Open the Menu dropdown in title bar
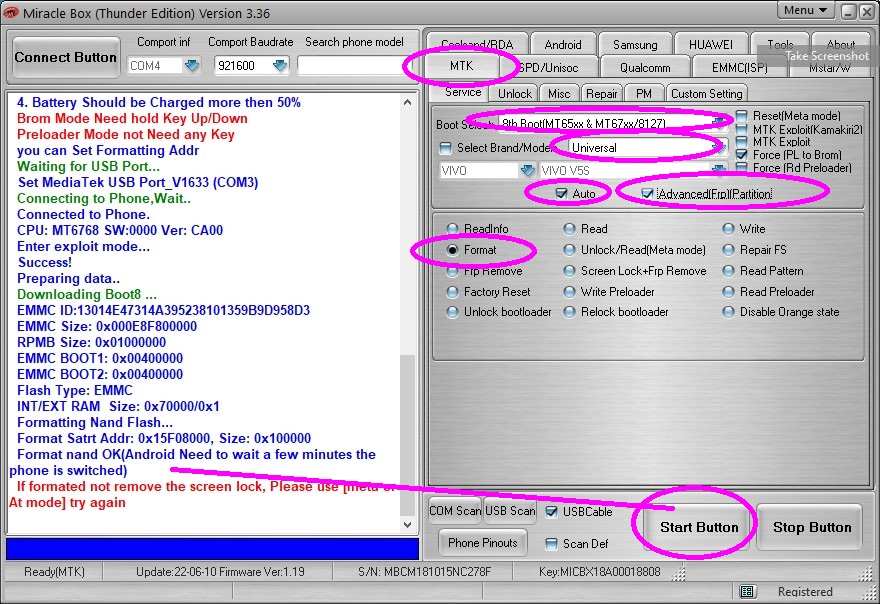This screenshot has height=604, width=880. (x=806, y=10)
